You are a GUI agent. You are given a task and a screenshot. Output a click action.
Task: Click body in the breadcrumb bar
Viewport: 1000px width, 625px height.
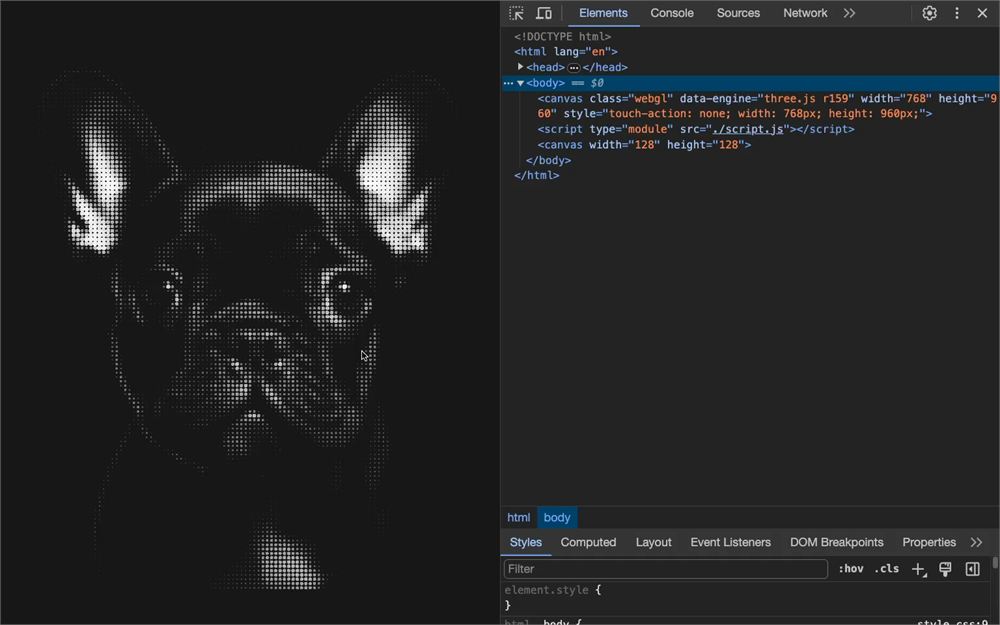557,517
